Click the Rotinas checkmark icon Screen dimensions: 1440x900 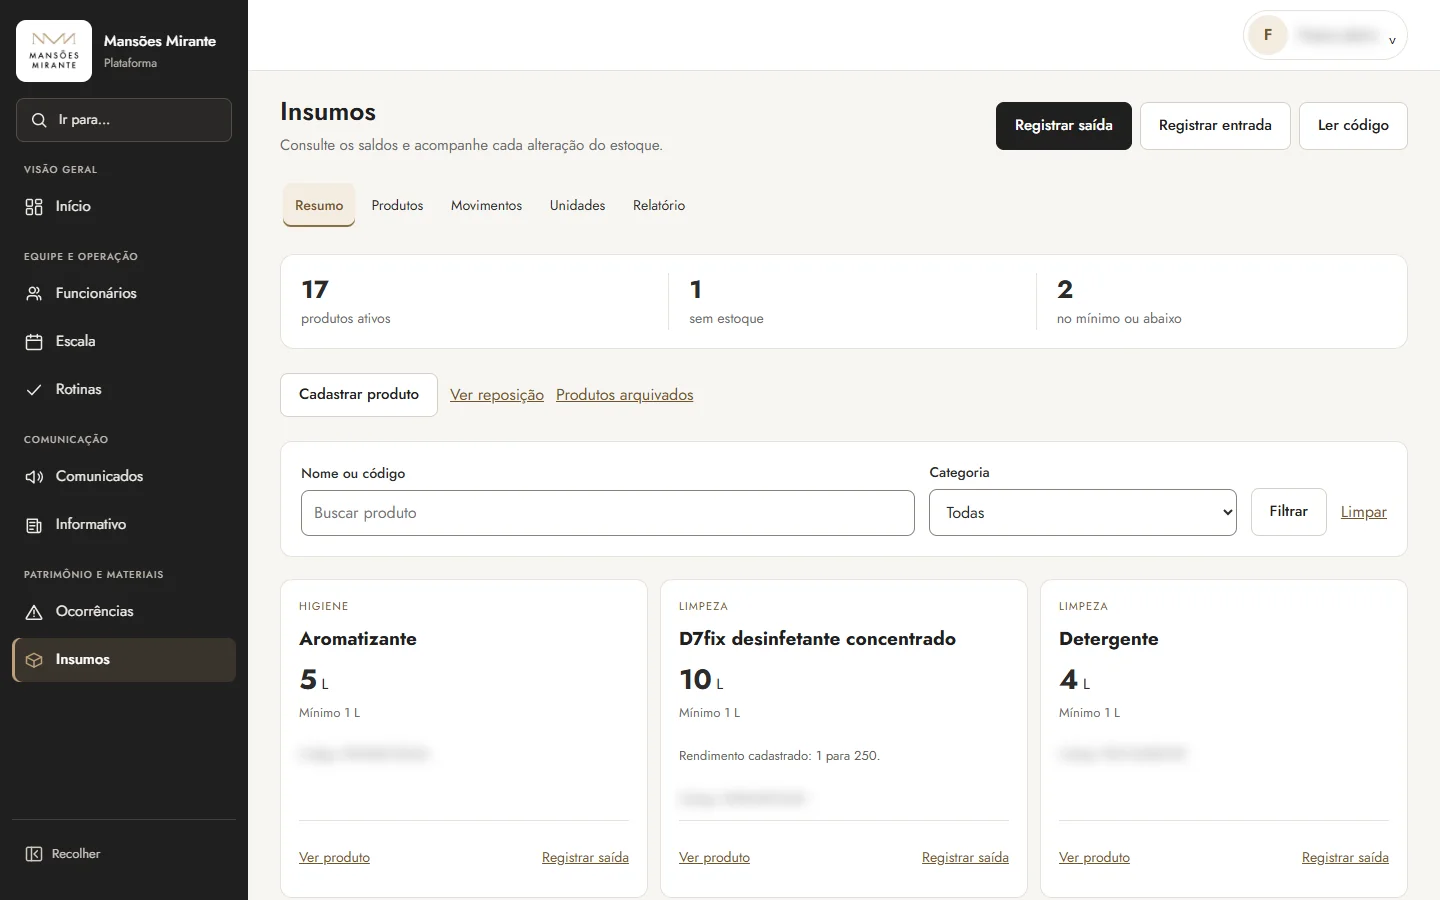[34, 390]
